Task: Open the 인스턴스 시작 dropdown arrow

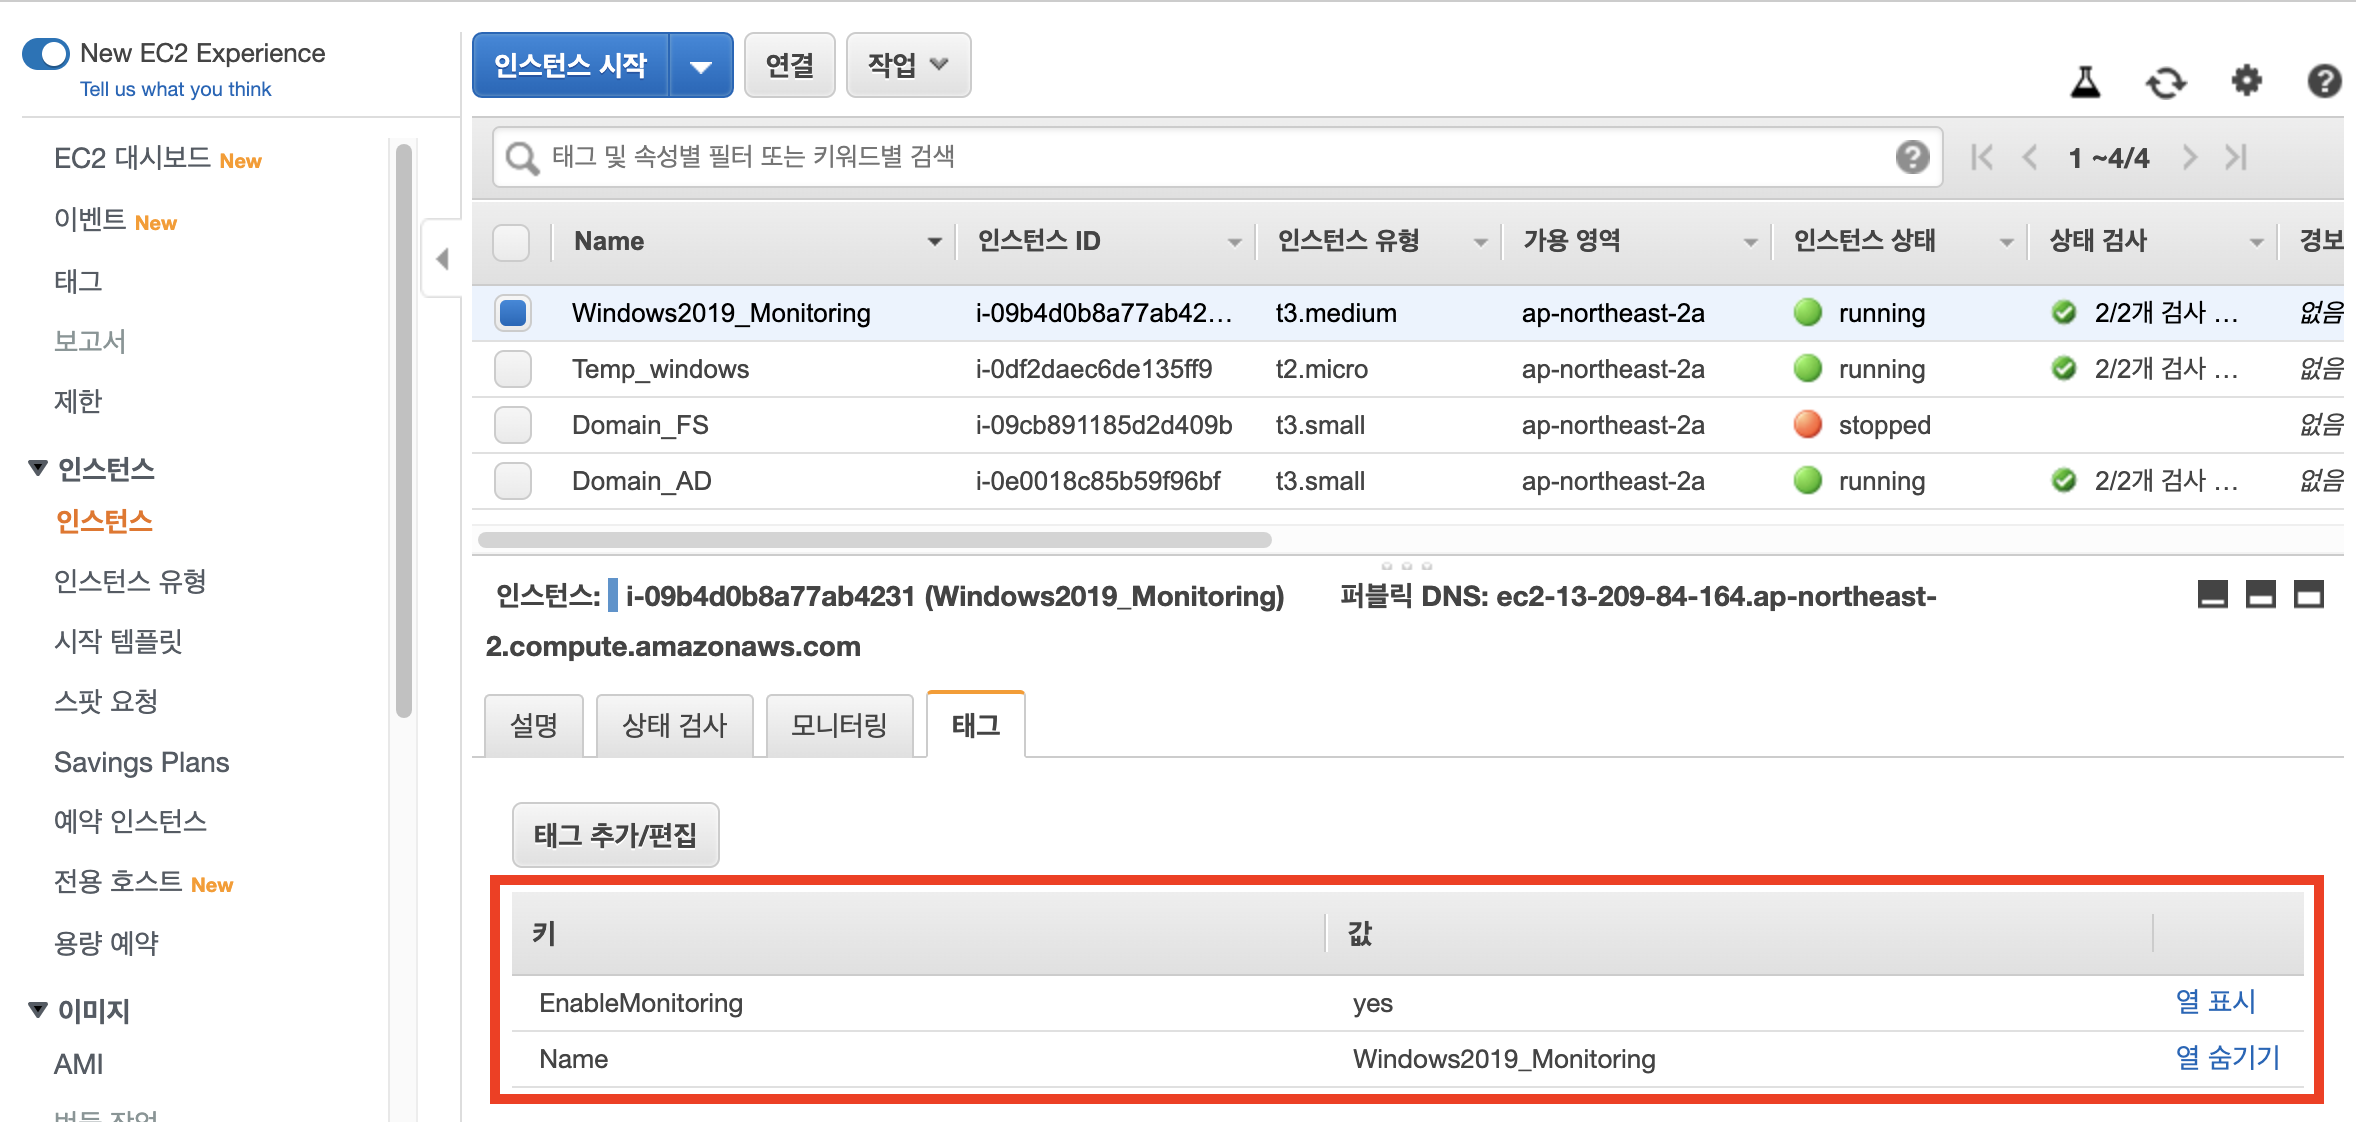Action: click(701, 66)
